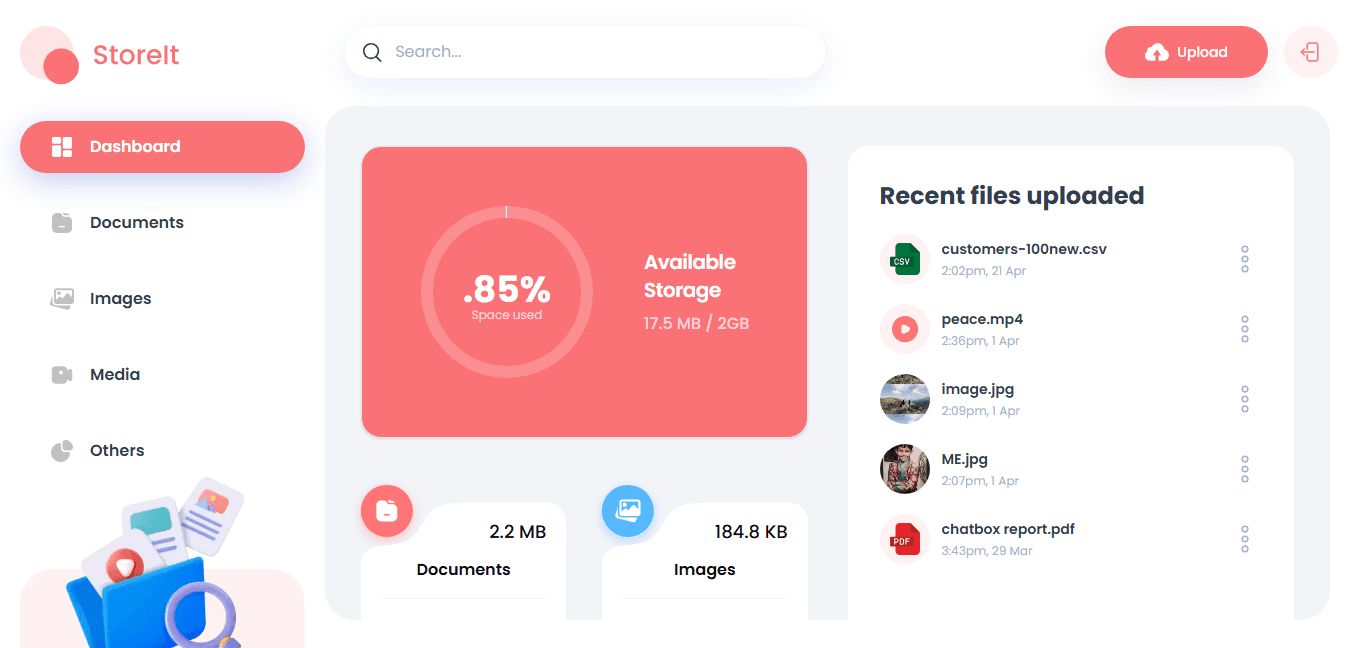Click the image.jpg thumbnail preview
Image resolution: width=1354 pixels, height=648 pixels.
[904, 399]
